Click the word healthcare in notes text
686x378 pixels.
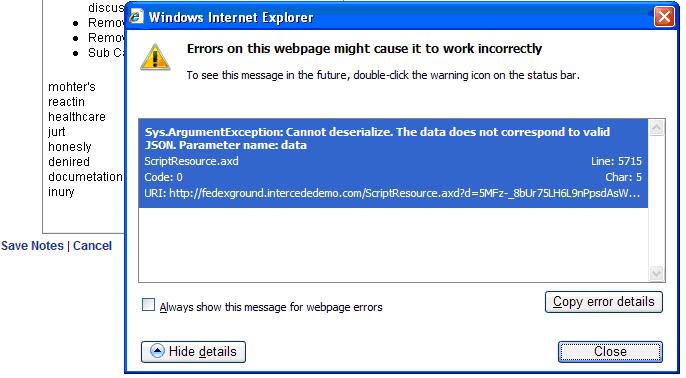tap(77, 117)
